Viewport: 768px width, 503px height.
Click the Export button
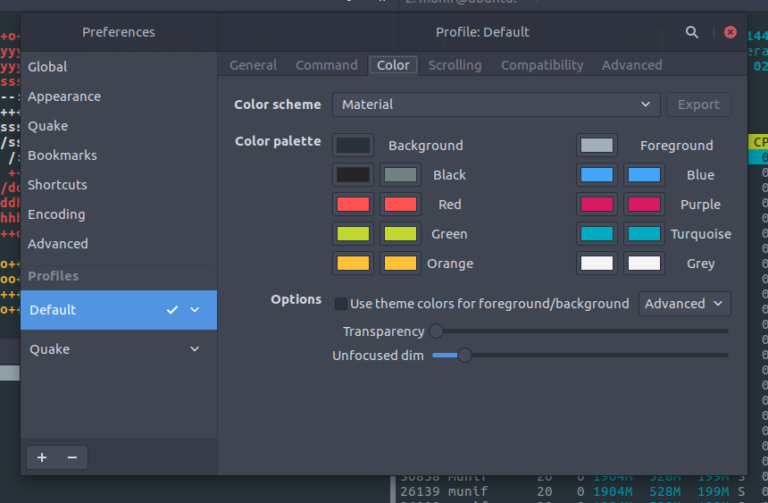click(x=698, y=104)
